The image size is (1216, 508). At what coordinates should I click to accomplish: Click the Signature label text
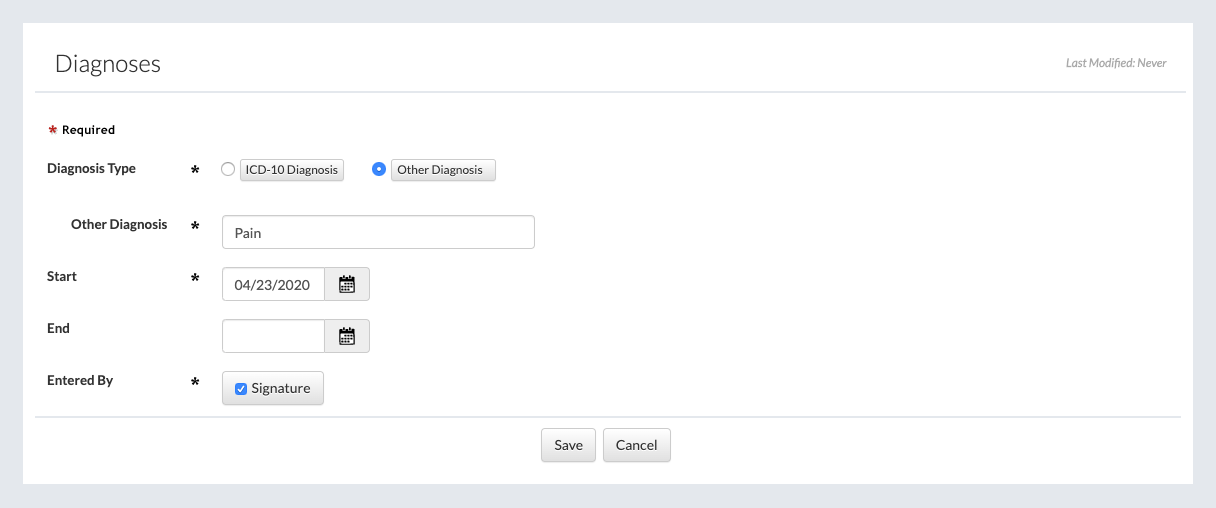[281, 388]
